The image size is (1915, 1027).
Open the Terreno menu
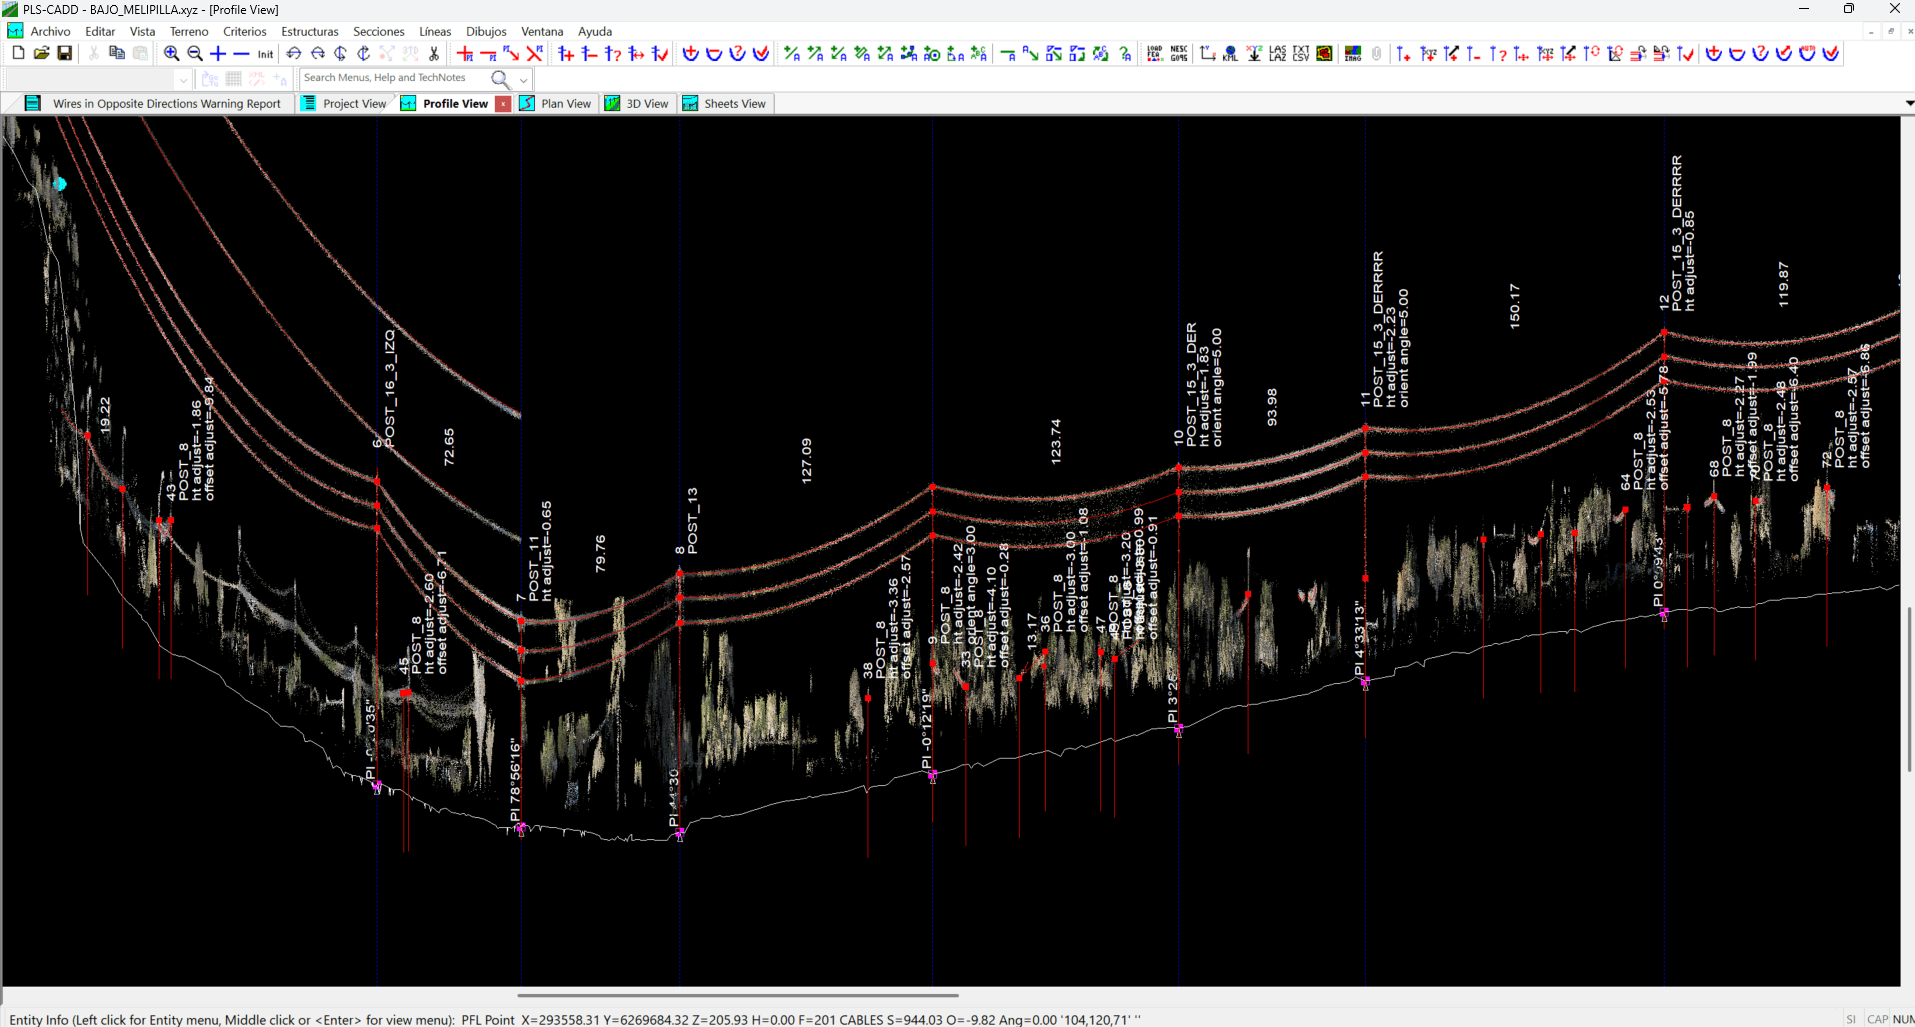189,31
